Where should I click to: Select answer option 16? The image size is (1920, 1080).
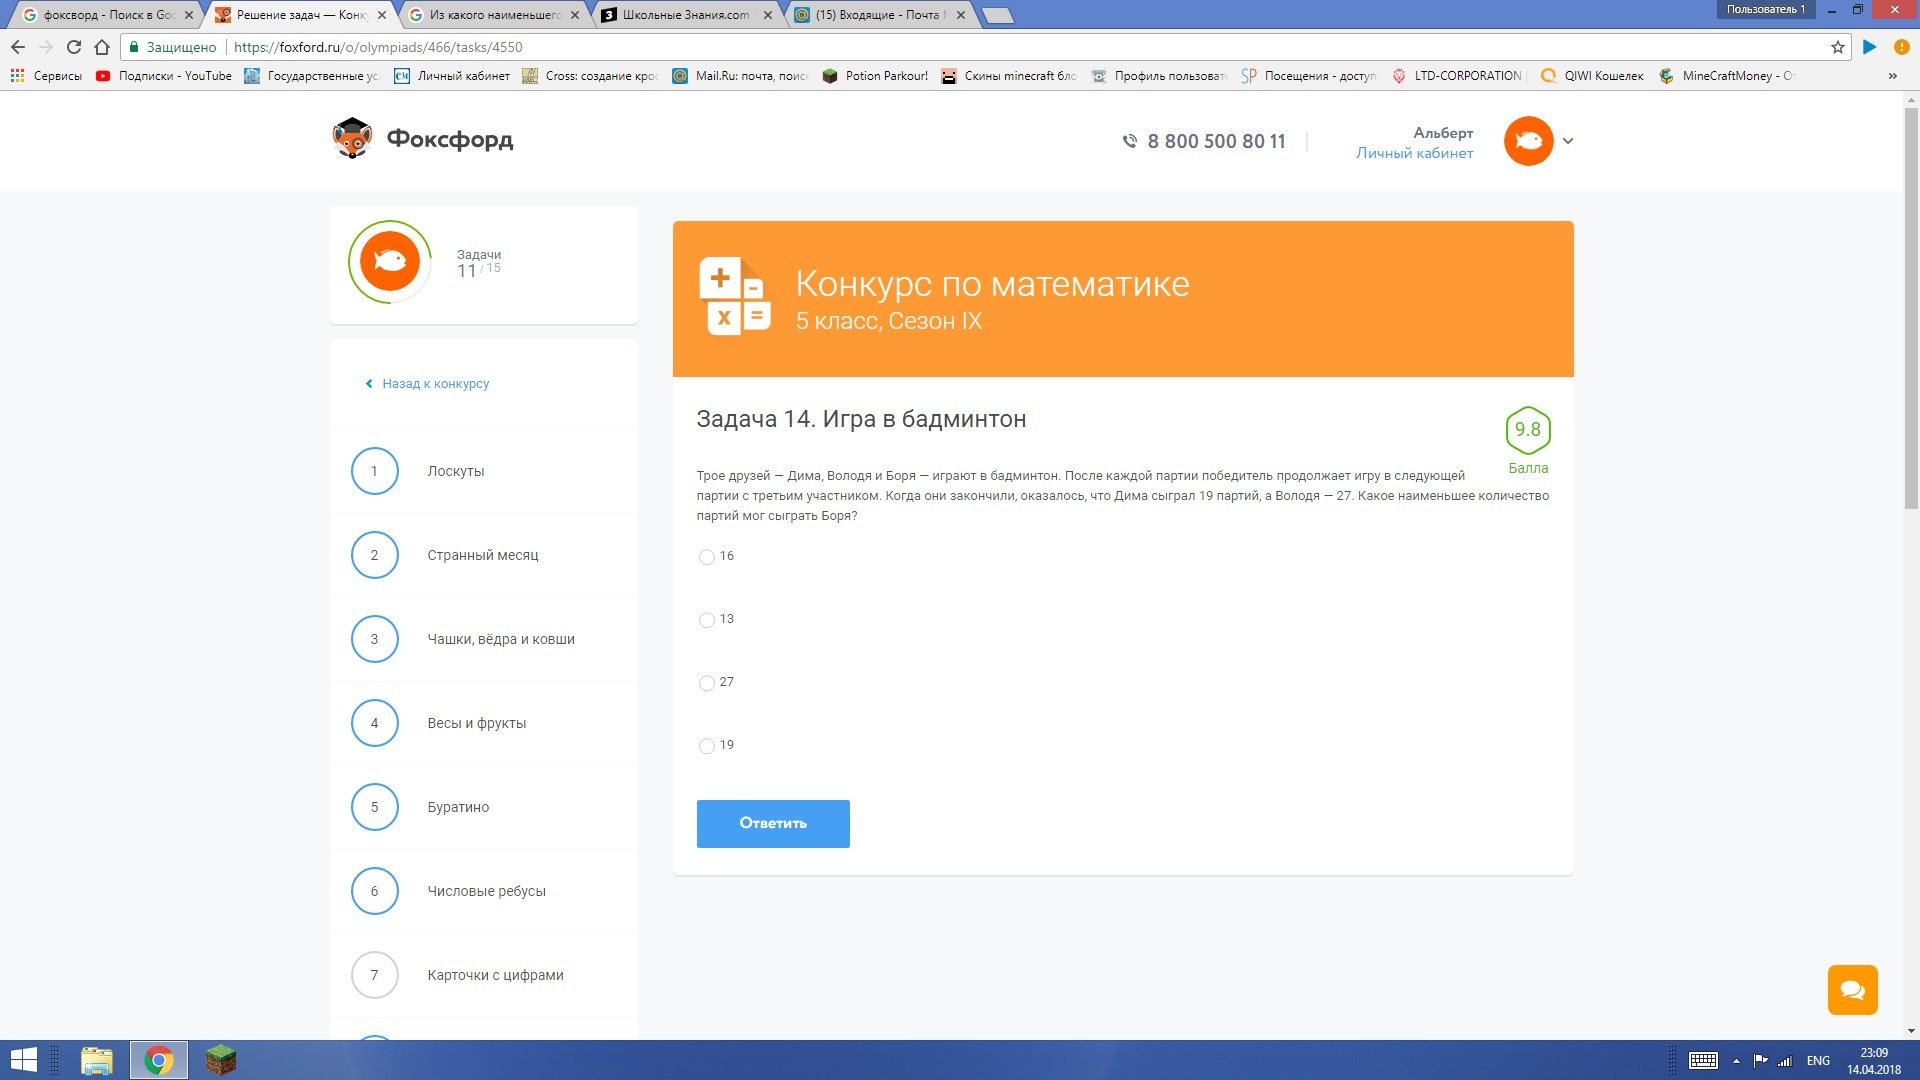tap(707, 557)
